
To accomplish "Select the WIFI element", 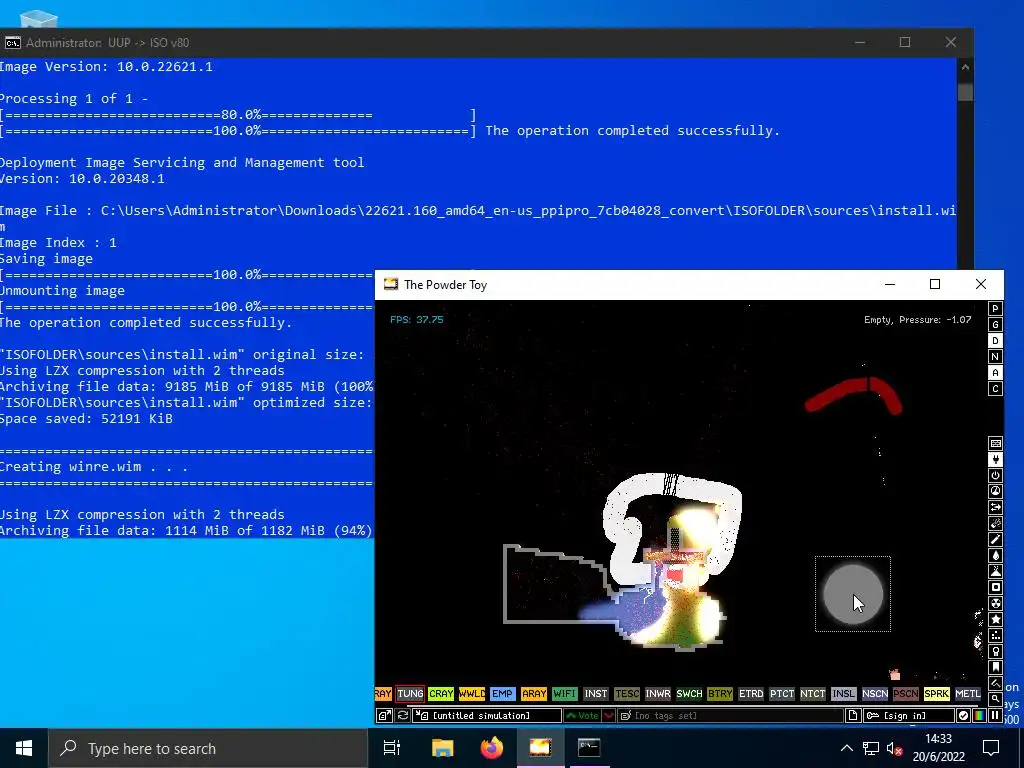I will (564, 694).
